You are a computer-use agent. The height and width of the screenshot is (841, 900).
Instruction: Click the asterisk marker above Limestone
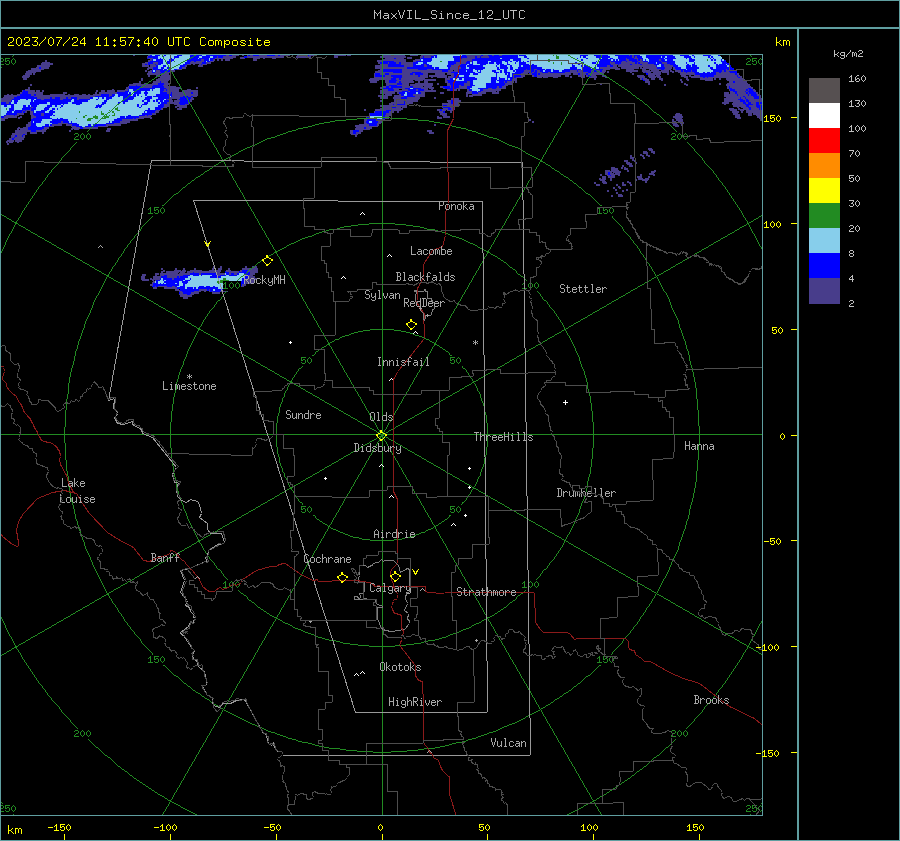(189, 377)
